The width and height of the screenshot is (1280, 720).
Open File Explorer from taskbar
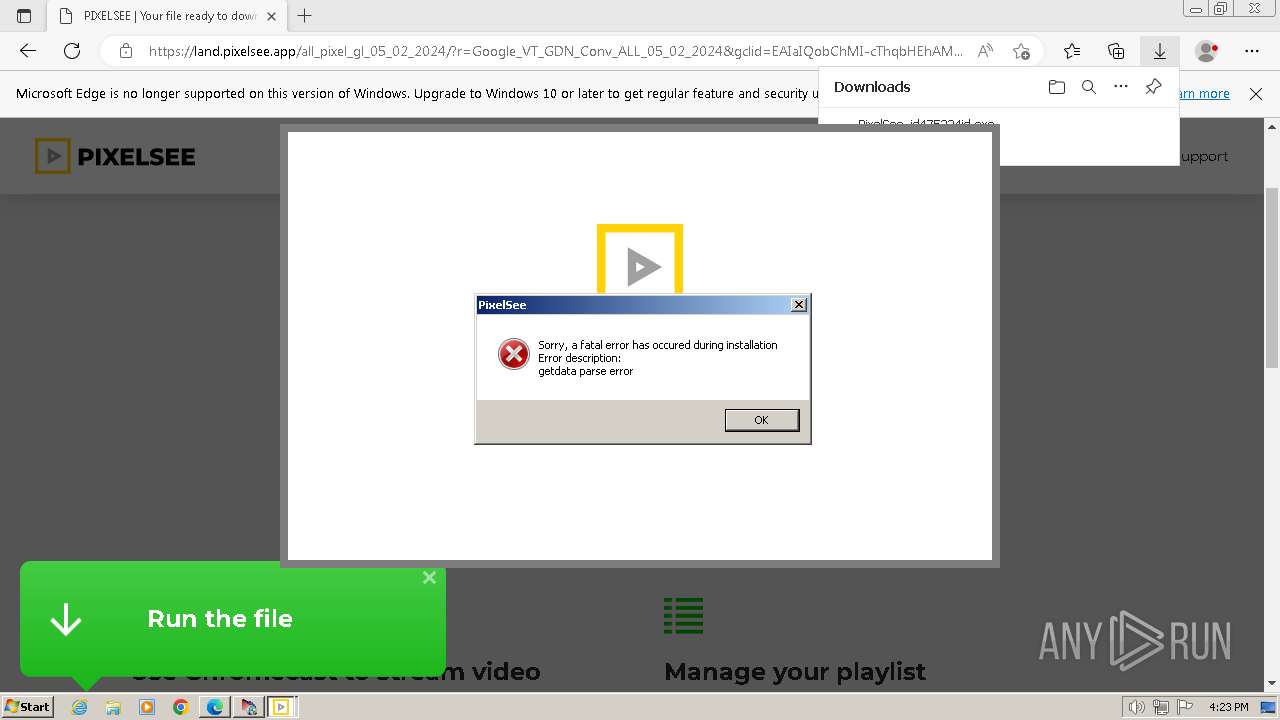113,707
